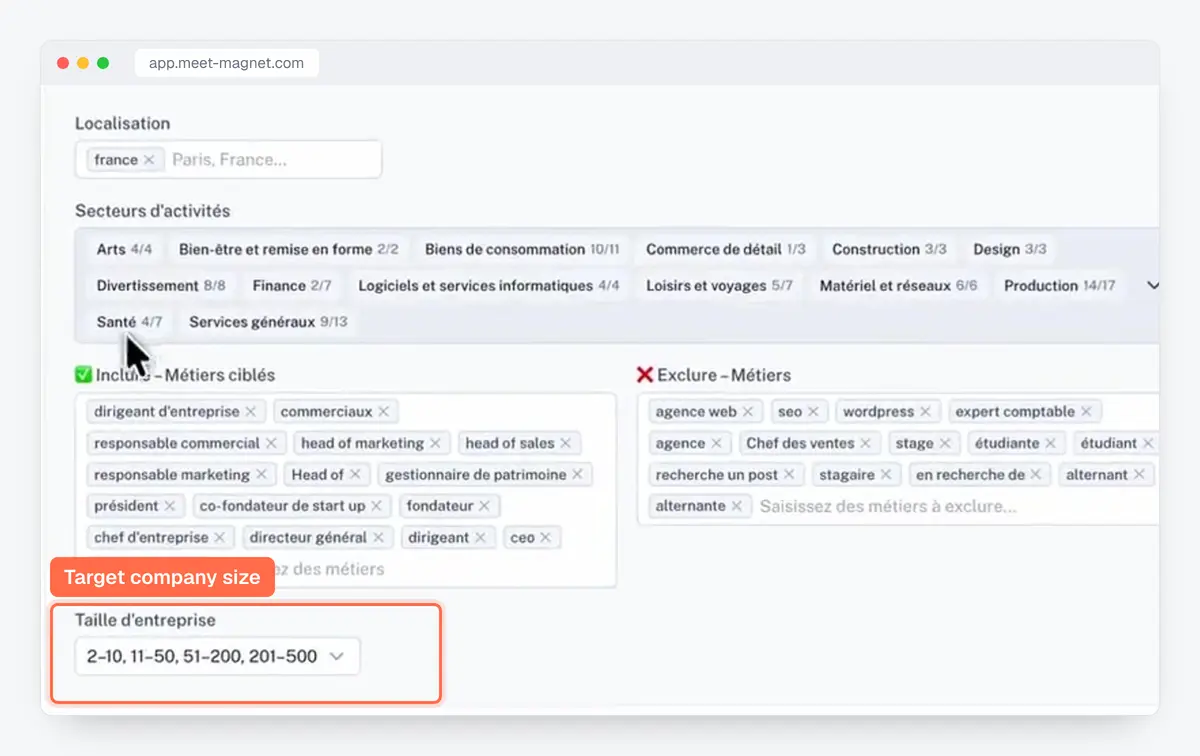This screenshot has height=756, width=1200.
Task: Remove the 'président' tag
Action: coord(170,506)
